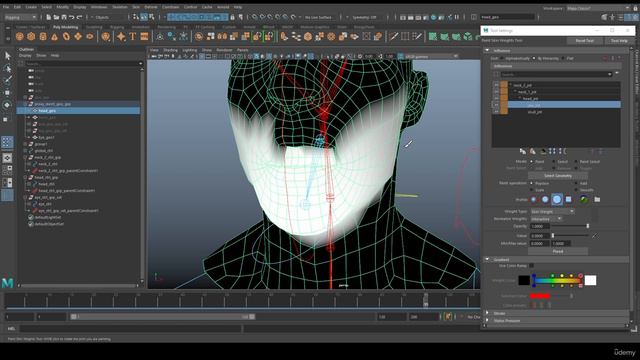640x360 pixels.
Task: Click the Select Geometry button
Action: click(x=558, y=176)
